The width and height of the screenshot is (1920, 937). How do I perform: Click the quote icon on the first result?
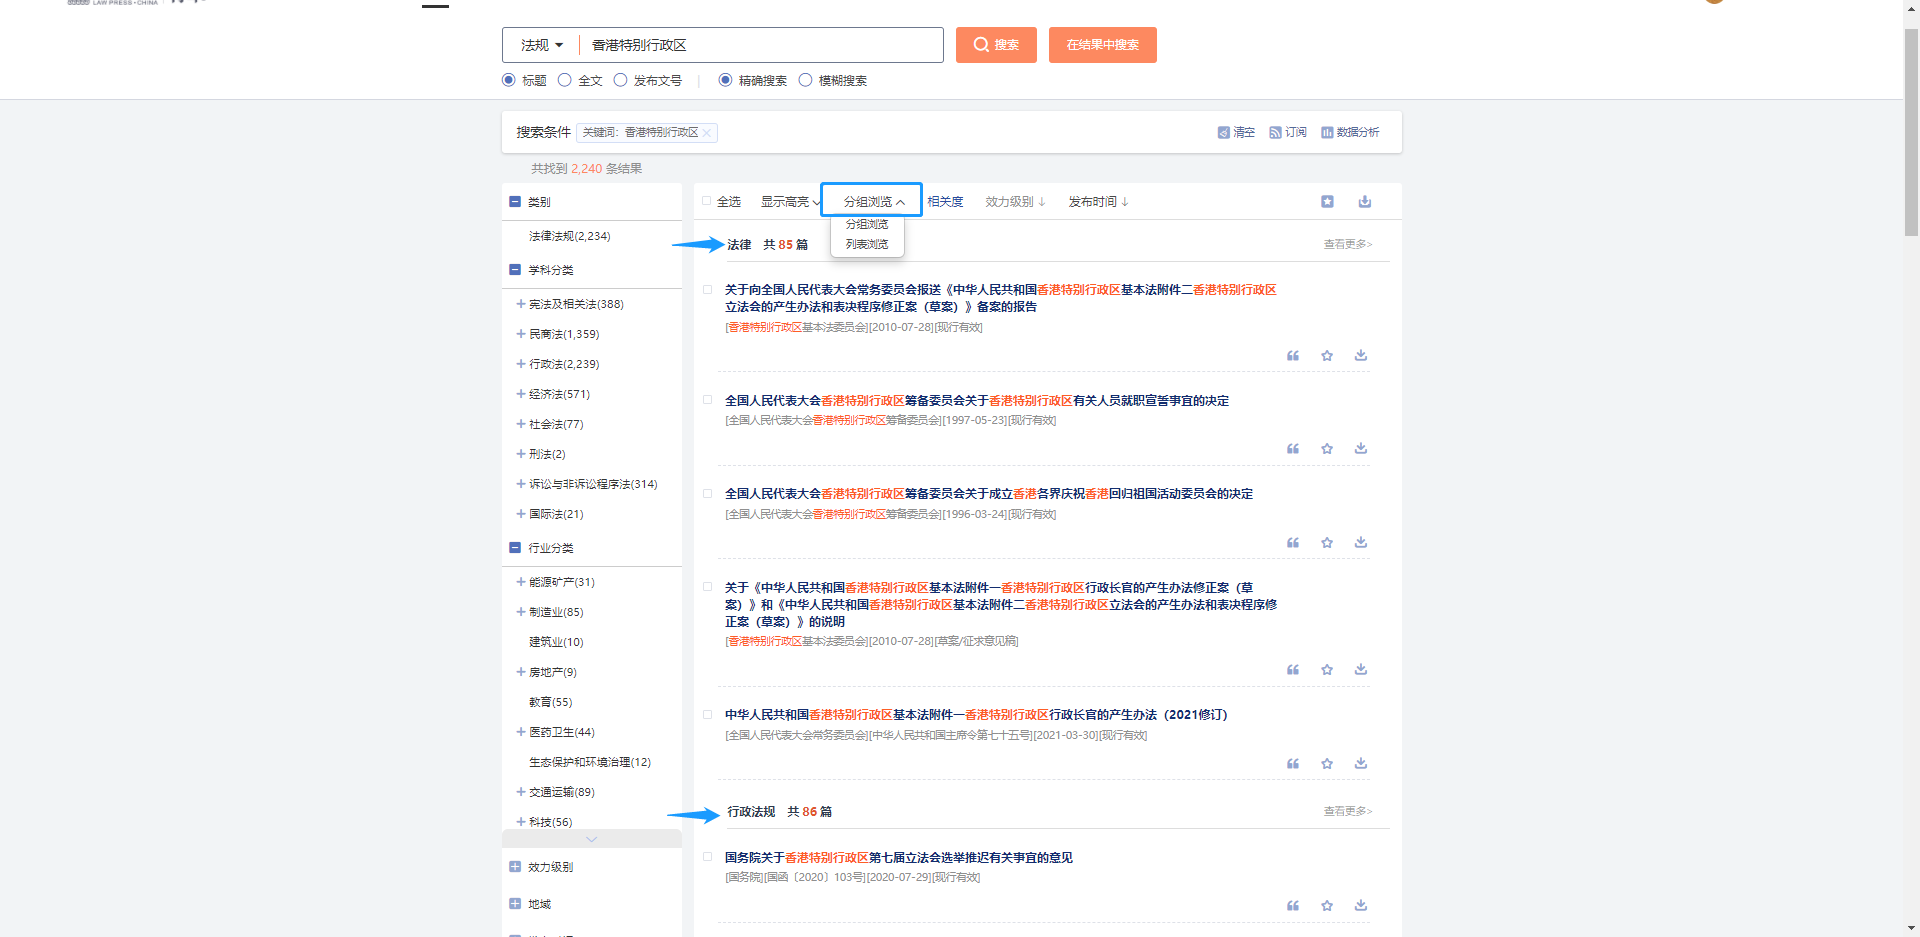coord(1292,356)
